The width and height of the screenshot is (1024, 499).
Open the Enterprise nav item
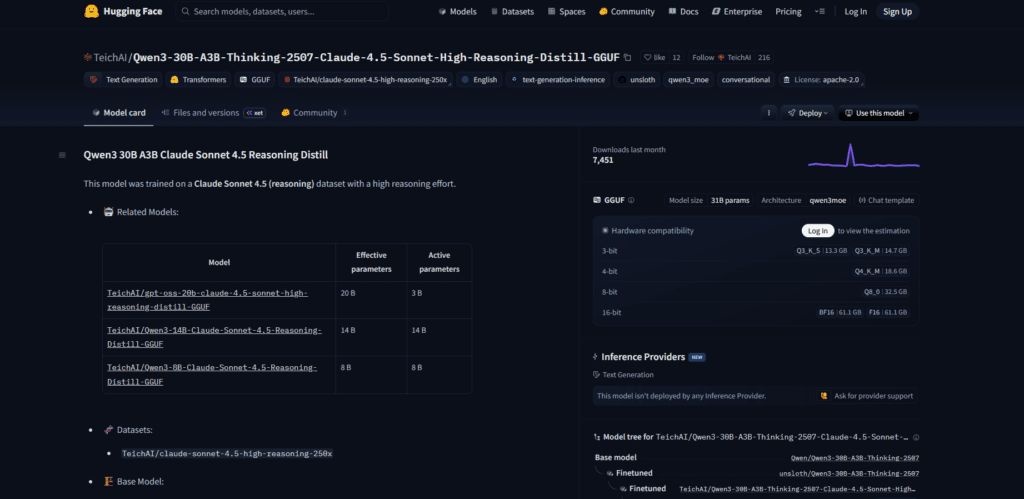[737, 11]
